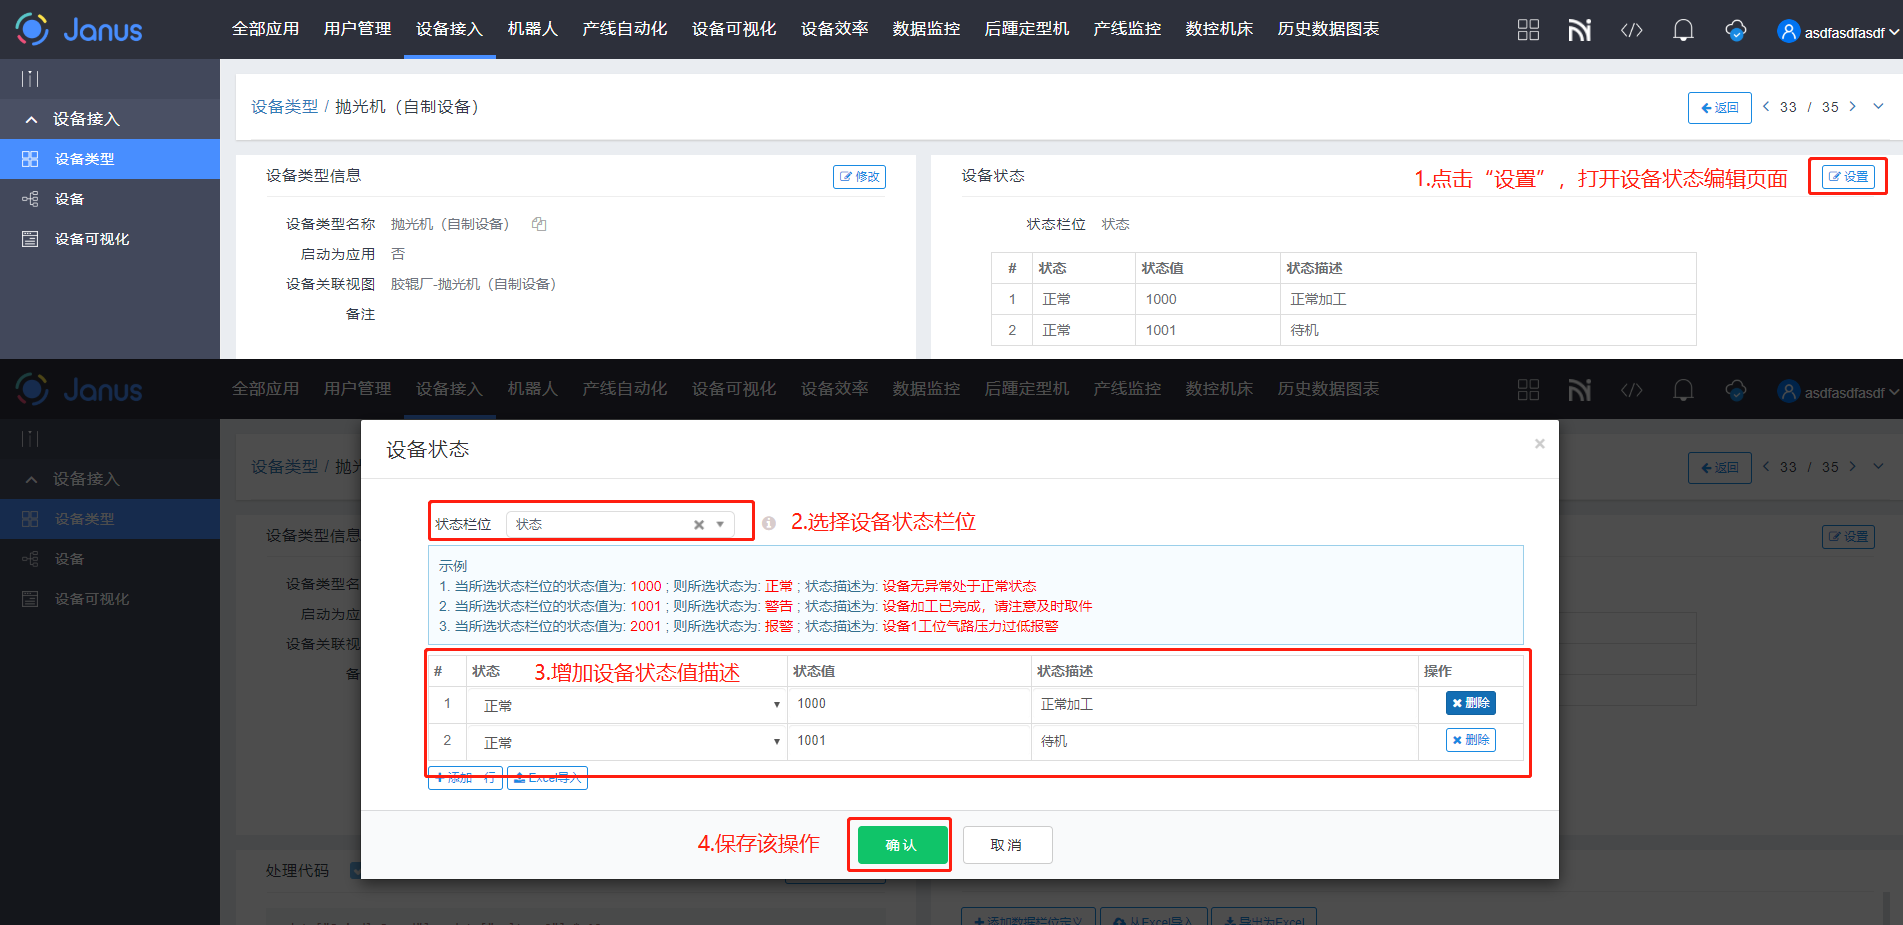Click the 添加一行 button in dialog
1903x925 pixels.
[x=465, y=777]
